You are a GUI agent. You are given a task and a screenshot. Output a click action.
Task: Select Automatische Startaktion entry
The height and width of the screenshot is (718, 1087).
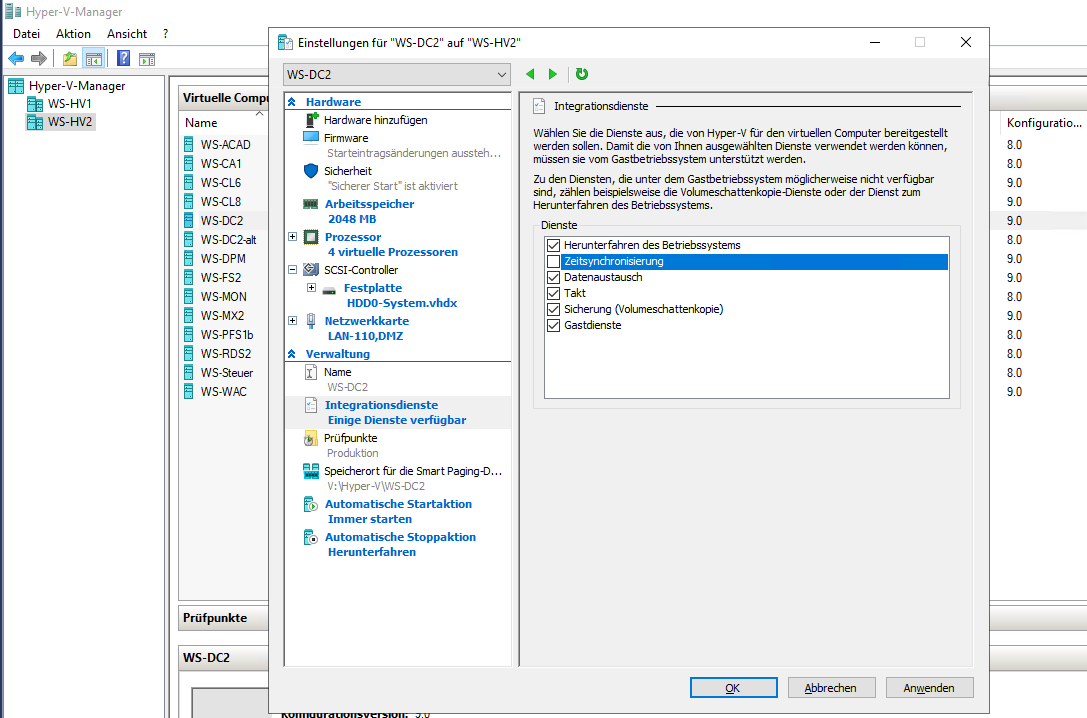click(x=398, y=504)
